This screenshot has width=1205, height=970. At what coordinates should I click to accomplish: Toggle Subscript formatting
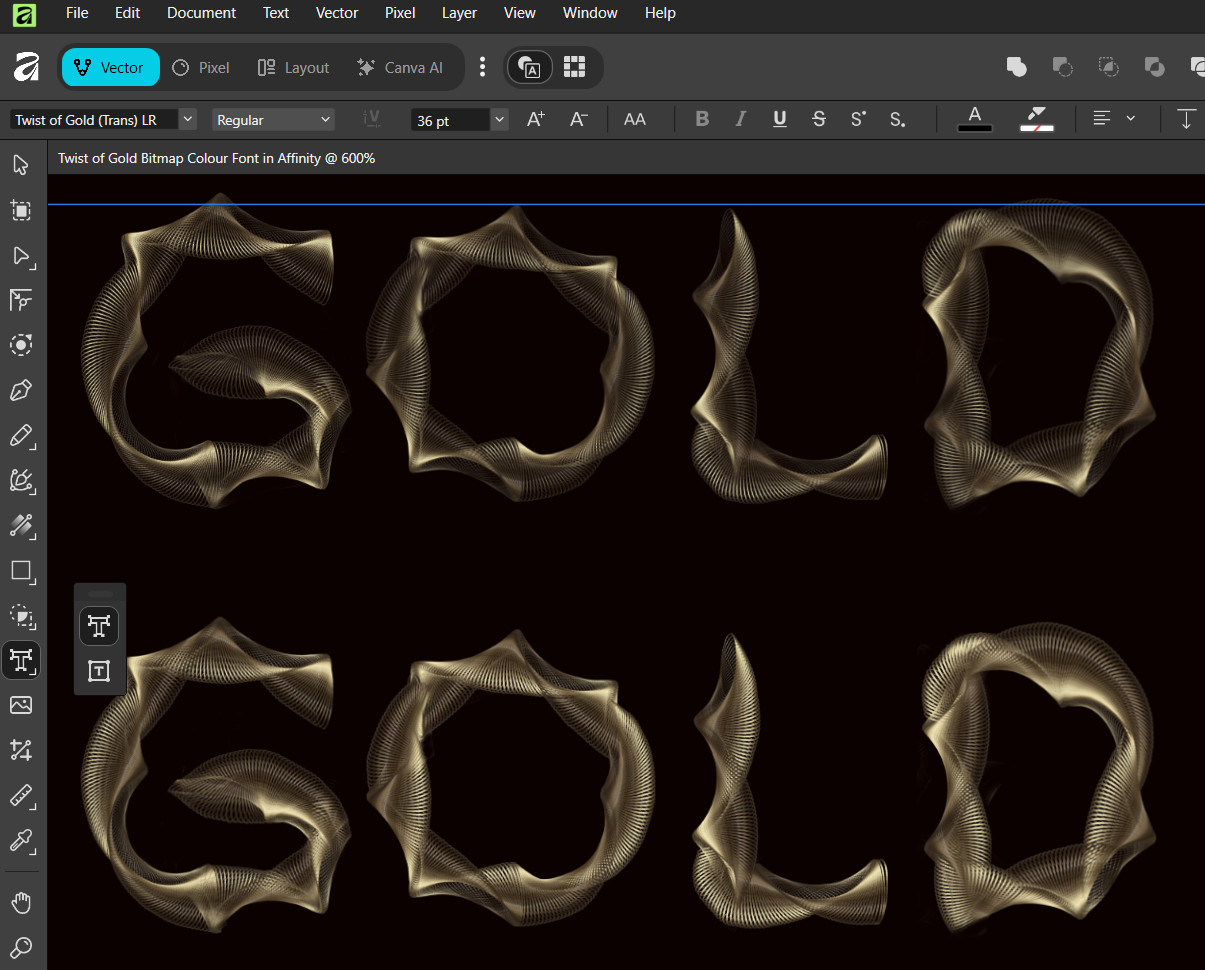897,119
